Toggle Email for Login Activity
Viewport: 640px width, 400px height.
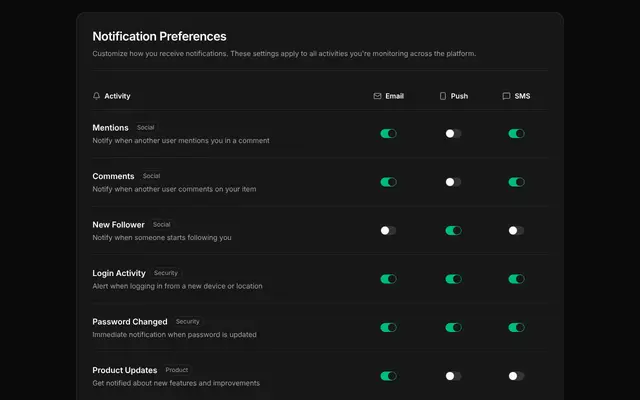pyautogui.click(x=388, y=279)
